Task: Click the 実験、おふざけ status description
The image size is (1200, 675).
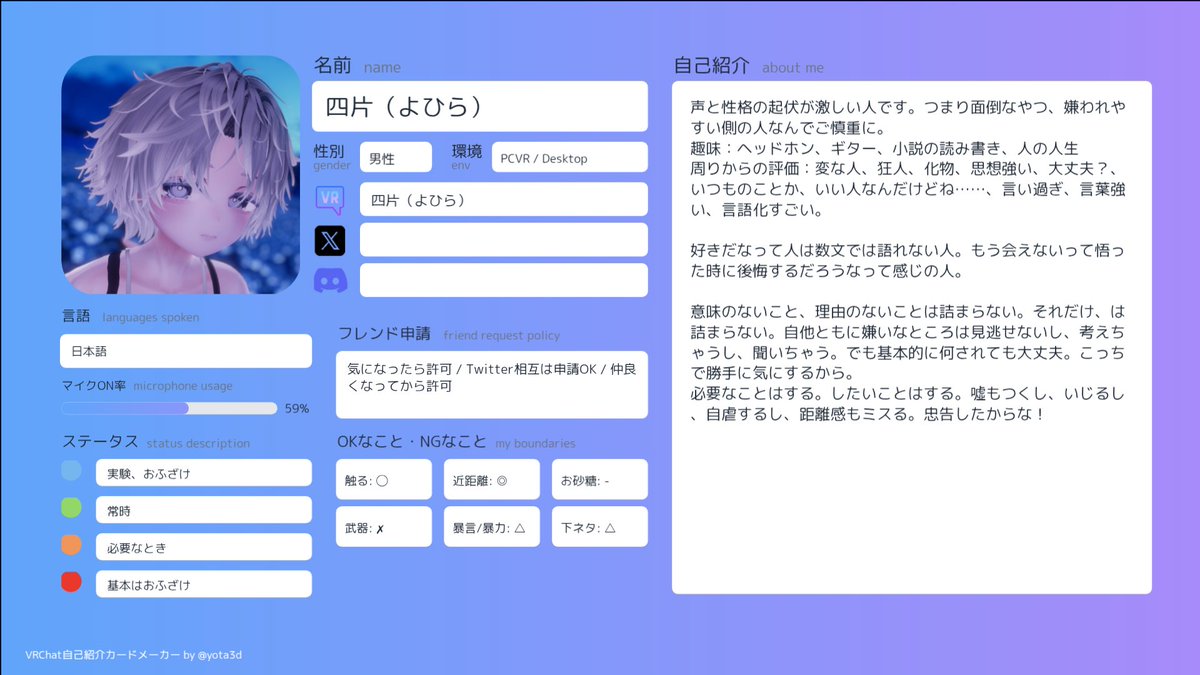Action: (204, 472)
